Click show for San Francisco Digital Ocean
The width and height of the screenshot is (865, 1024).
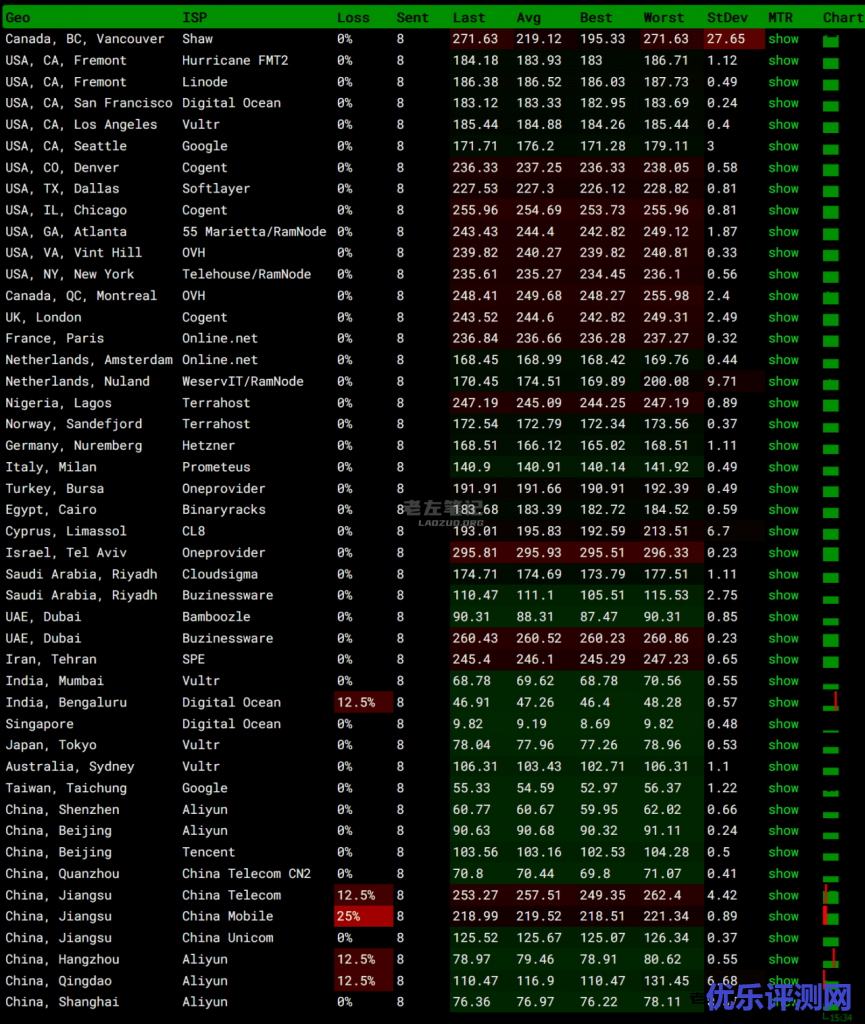[783, 103]
